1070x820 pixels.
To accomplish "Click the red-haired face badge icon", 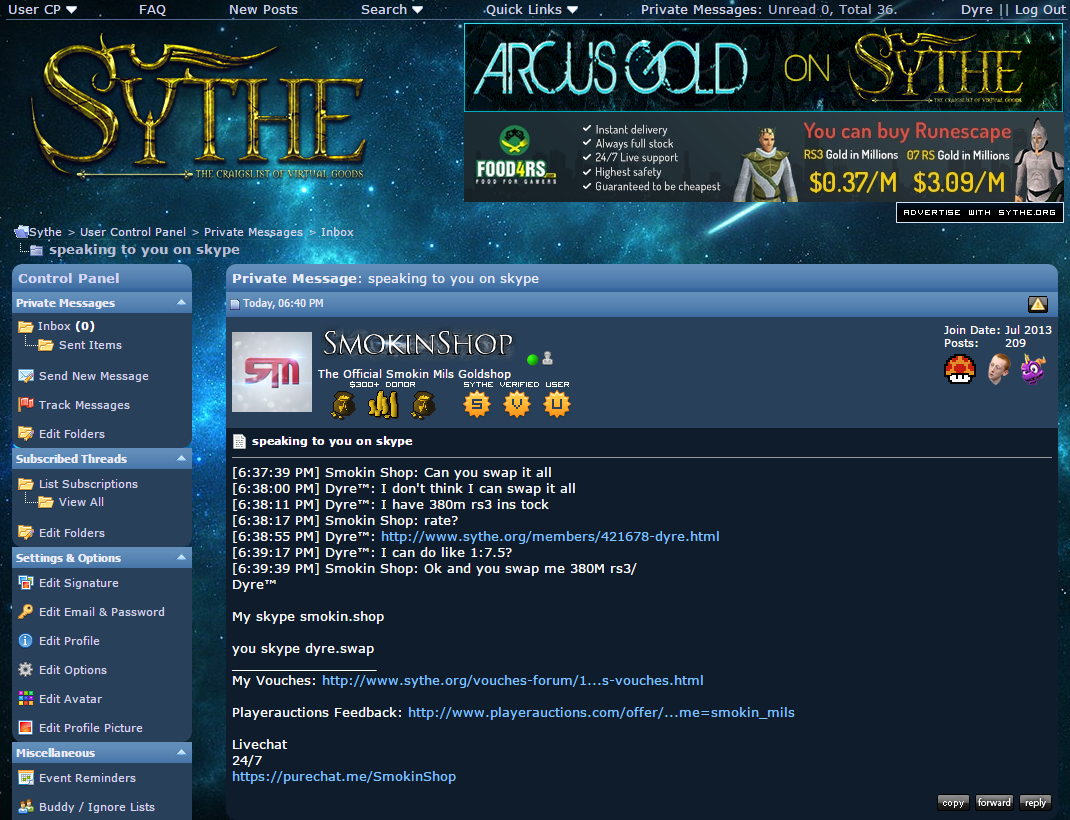I will (x=998, y=369).
